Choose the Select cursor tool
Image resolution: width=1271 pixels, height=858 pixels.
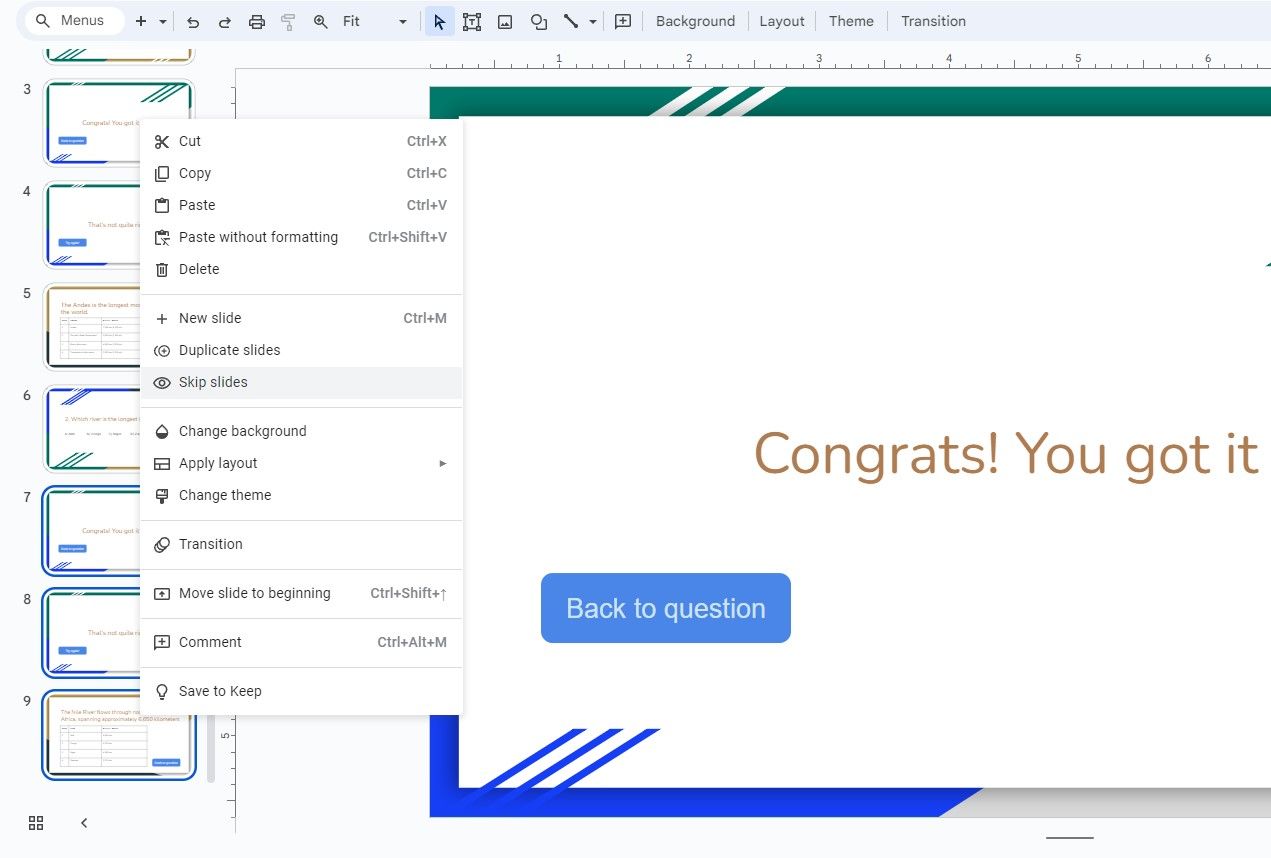click(439, 21)
